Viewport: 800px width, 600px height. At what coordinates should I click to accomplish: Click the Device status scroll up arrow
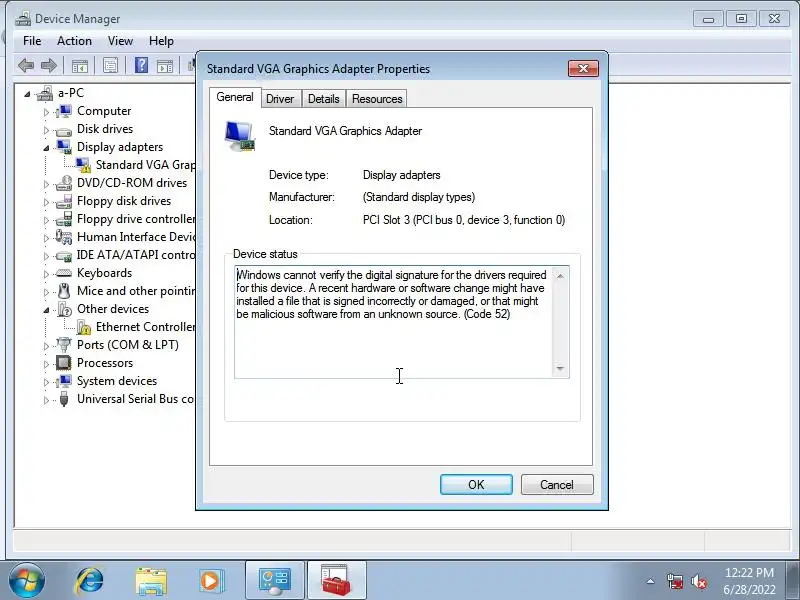point(560,276)
